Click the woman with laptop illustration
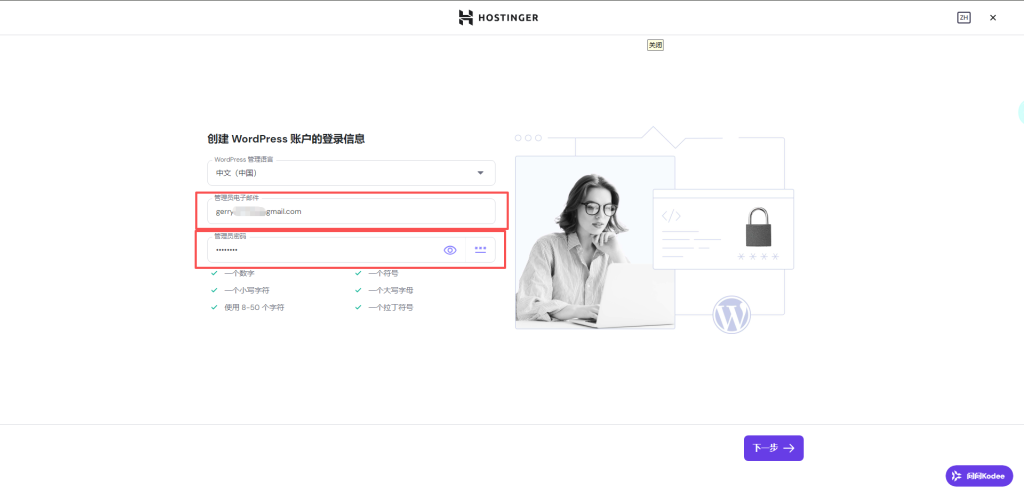This screenshot has width=1024, height=493. coord(594,242)
